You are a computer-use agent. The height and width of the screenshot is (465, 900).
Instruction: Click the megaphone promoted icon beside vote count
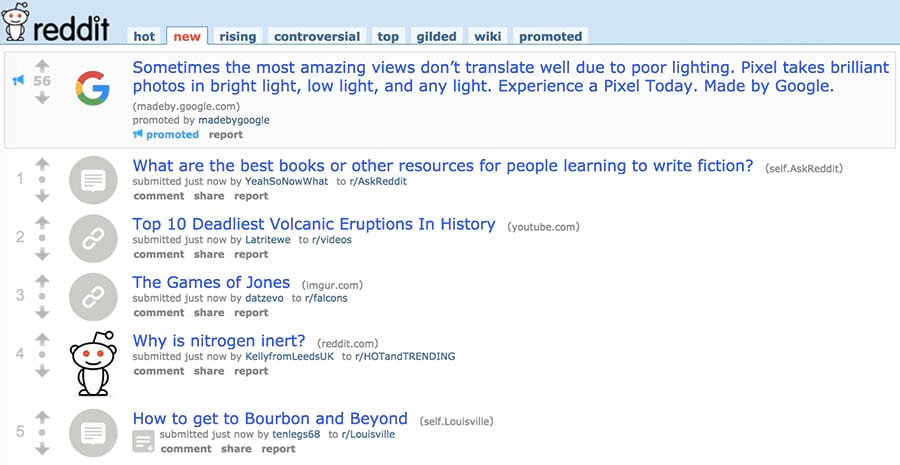point(18,81)
